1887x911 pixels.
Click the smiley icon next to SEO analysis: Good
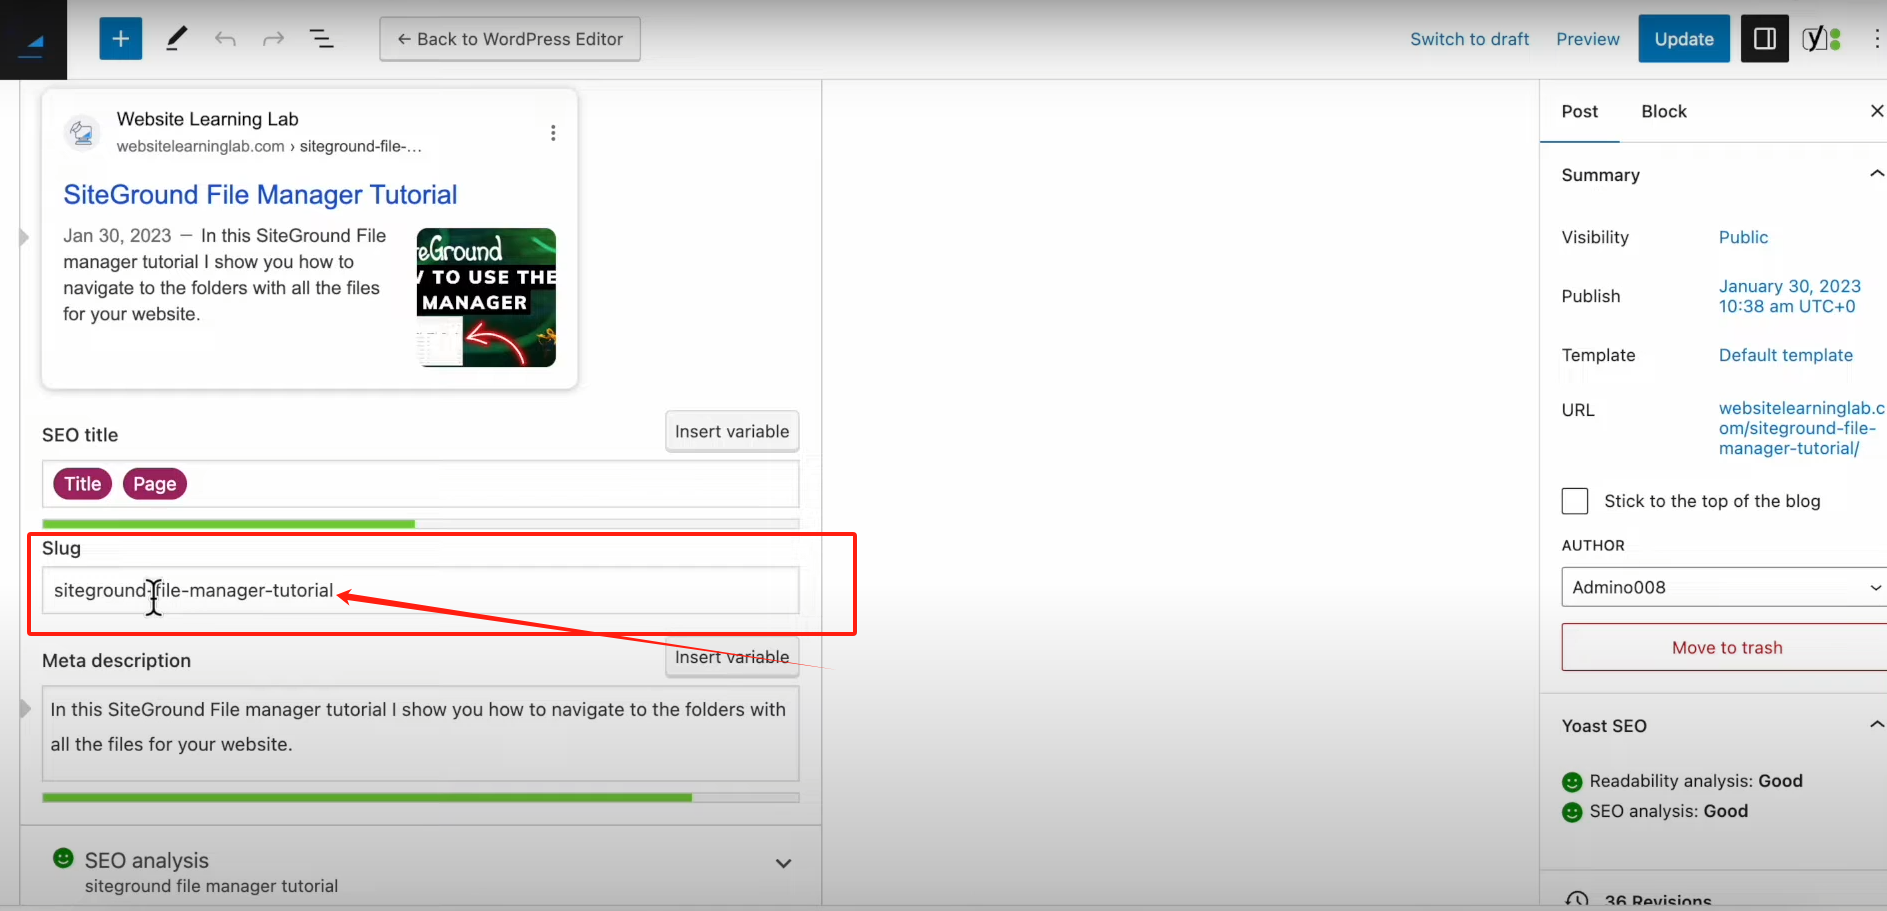pyautogui.click(x=1572, y=812)
